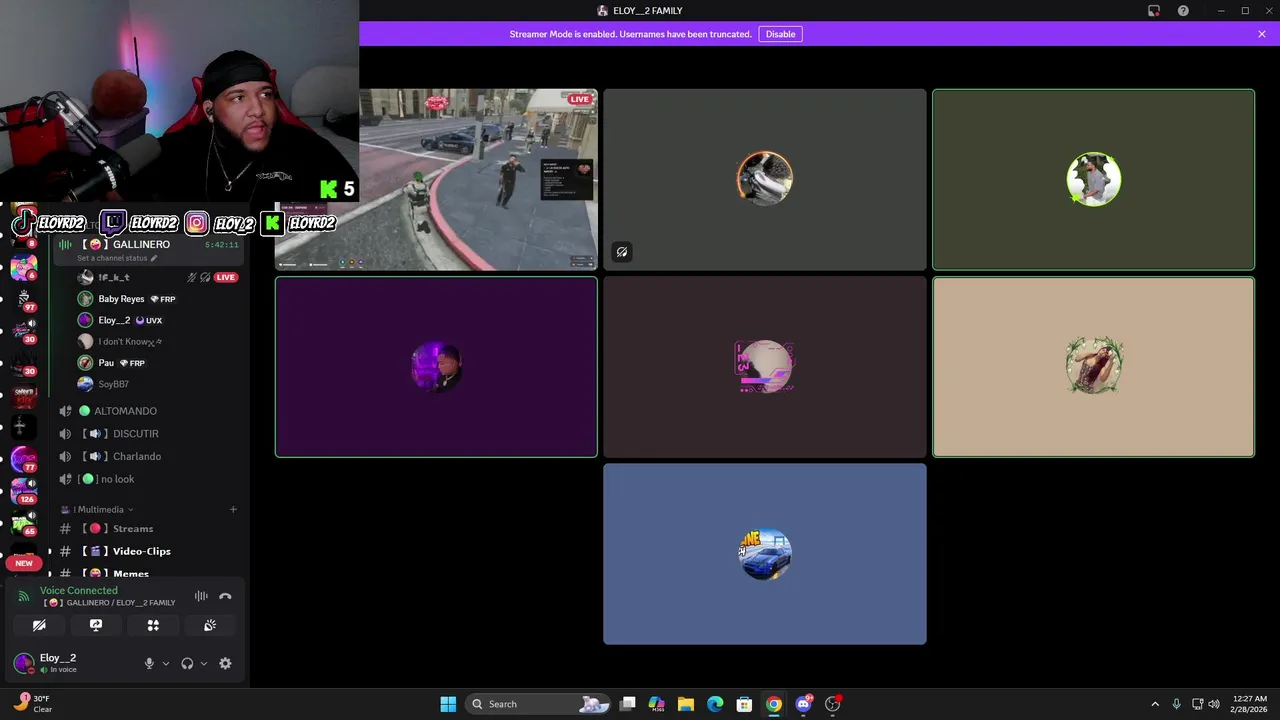Viewport: 1280px width, 720px height.
Task: Add a channel to Multimedia category
Action: (x=233, y=510)
